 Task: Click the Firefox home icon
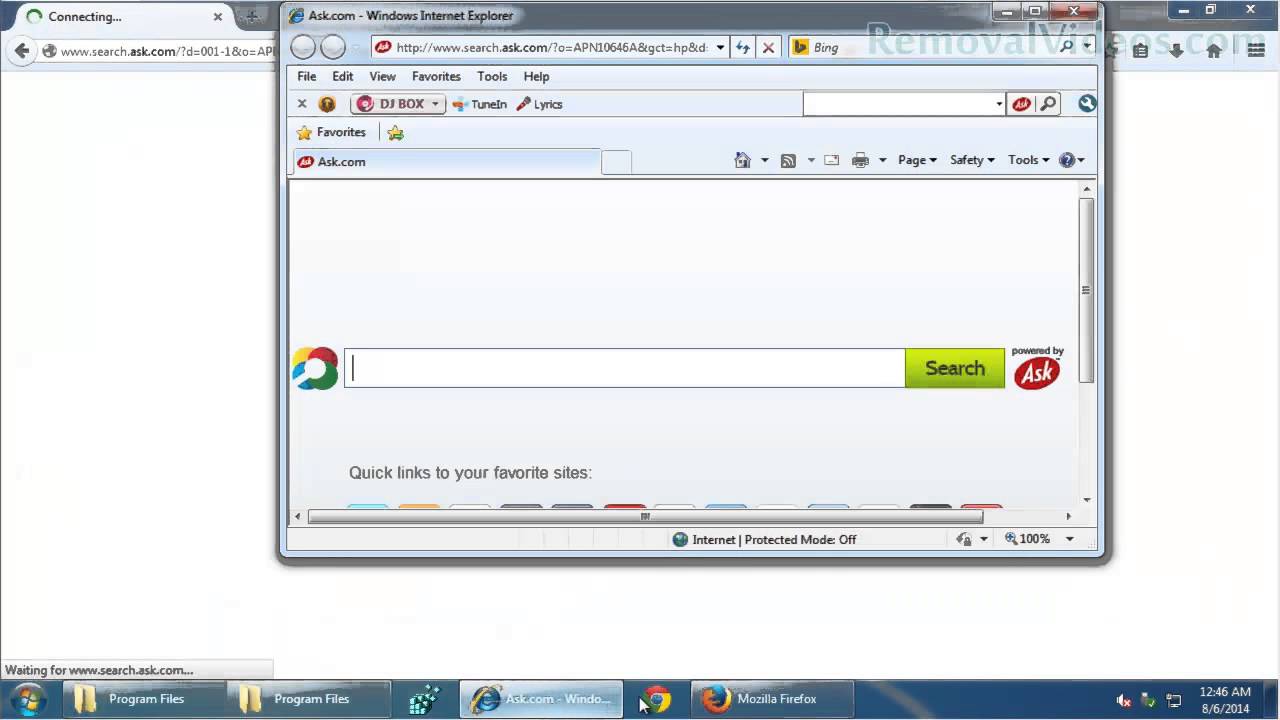click(x=1214, y=50)
